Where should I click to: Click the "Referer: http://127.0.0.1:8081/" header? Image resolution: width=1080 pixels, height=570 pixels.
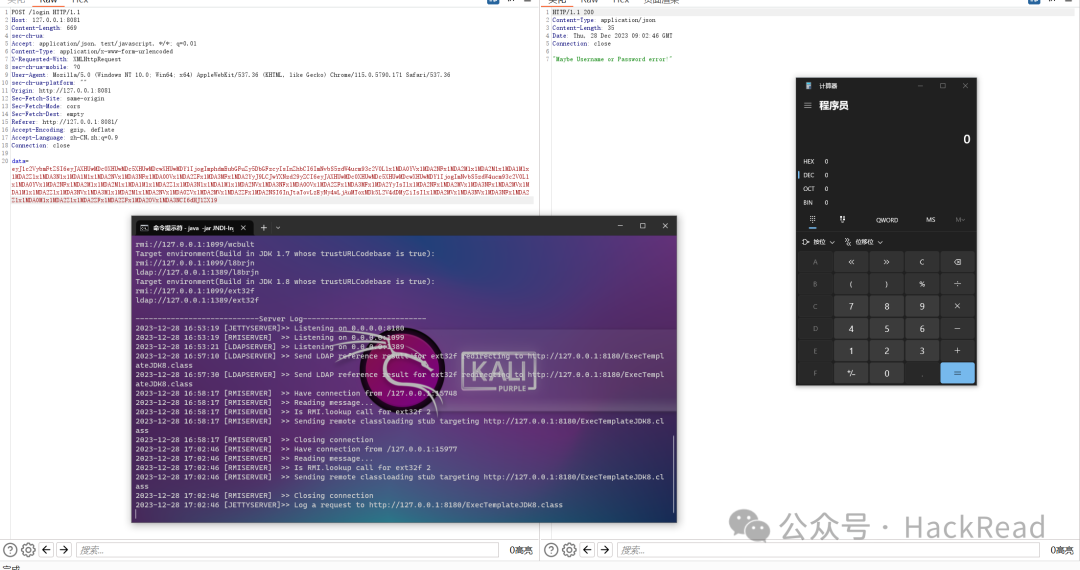click(64, 122)
